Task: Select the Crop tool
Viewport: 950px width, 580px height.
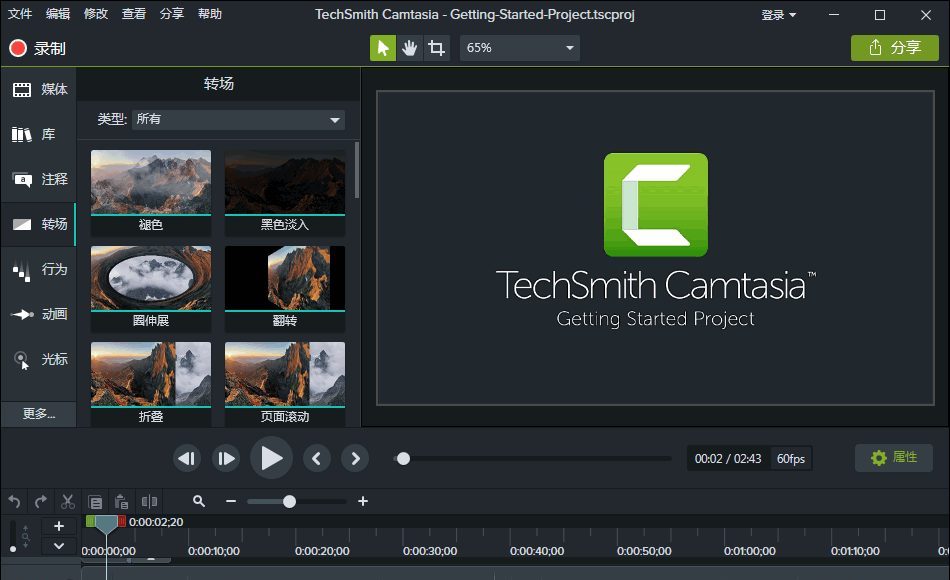Action: 436,48
